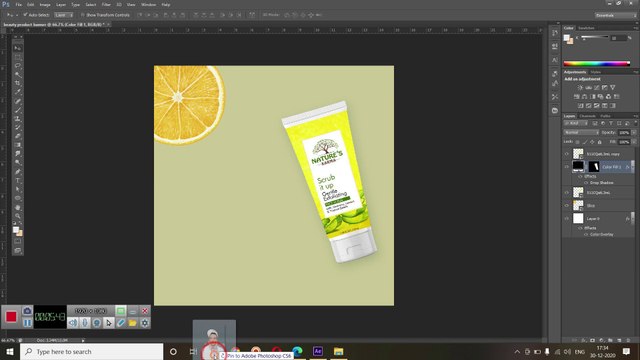
Task: Open the recorder settings gear
Action: pyautogui.click(x=144, y=323)
